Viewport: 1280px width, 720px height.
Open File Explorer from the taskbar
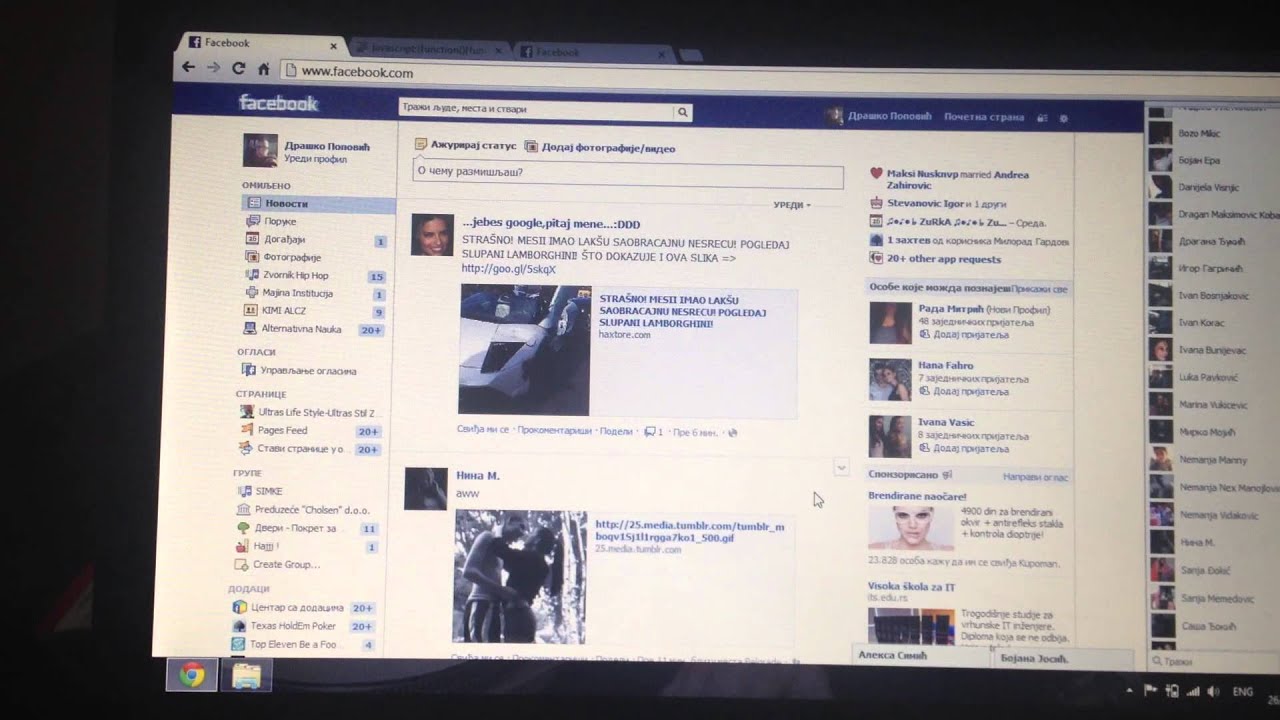(246, 677)
